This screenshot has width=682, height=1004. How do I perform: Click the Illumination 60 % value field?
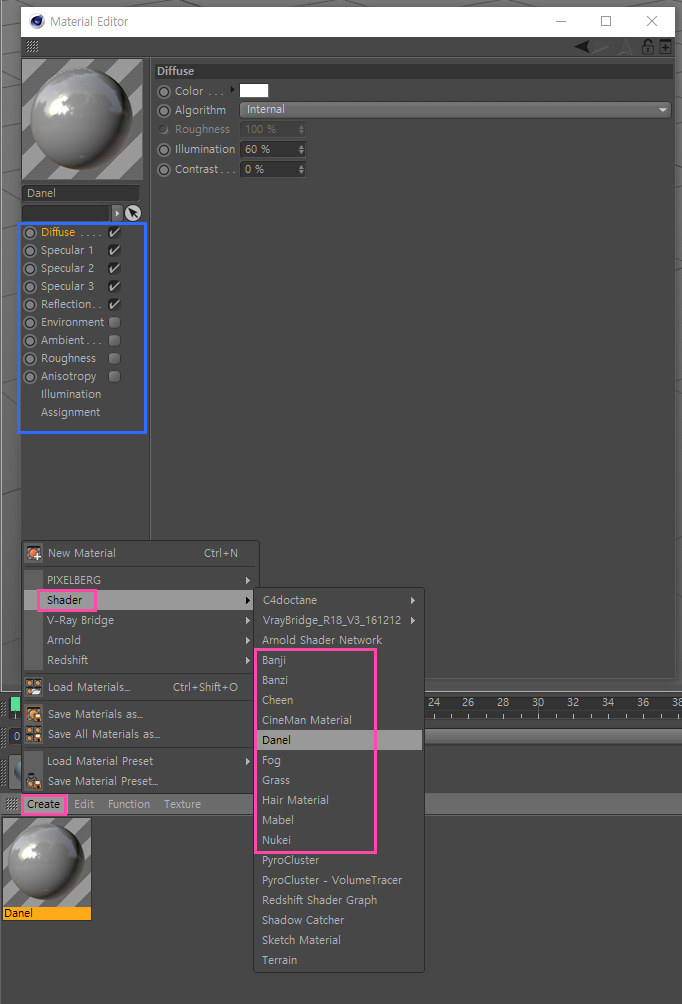tap(269, 149)
